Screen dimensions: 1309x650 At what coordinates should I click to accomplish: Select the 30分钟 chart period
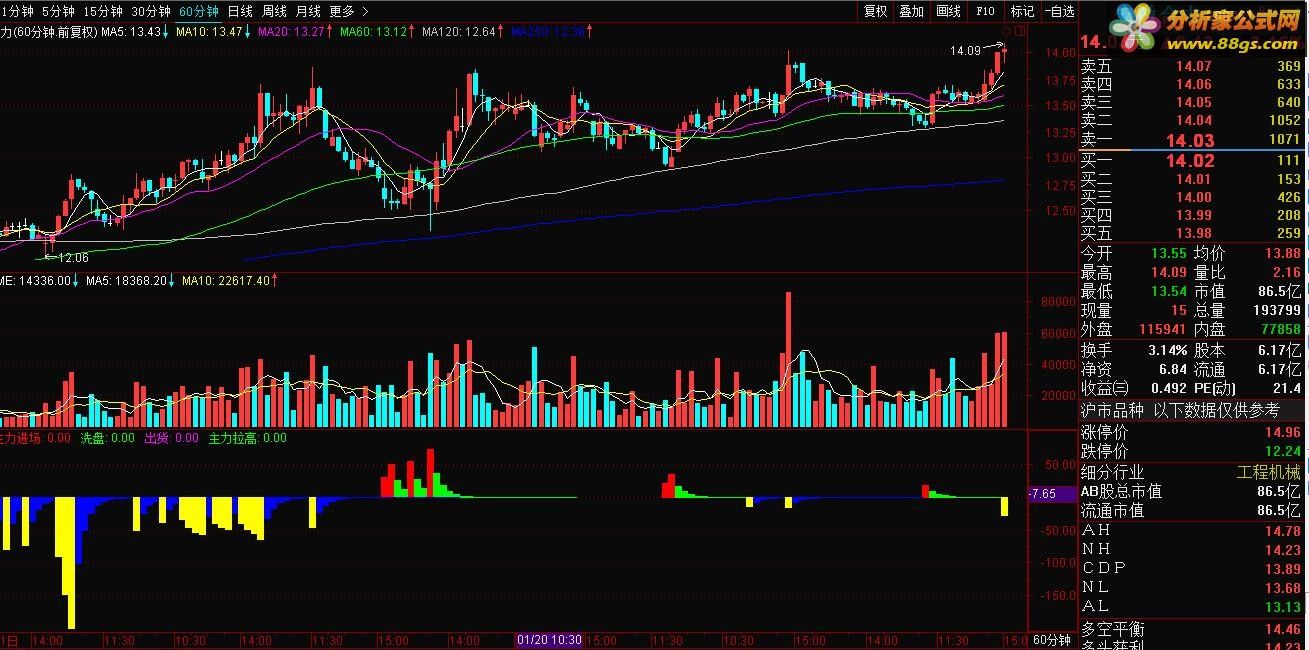pos(151,11)
